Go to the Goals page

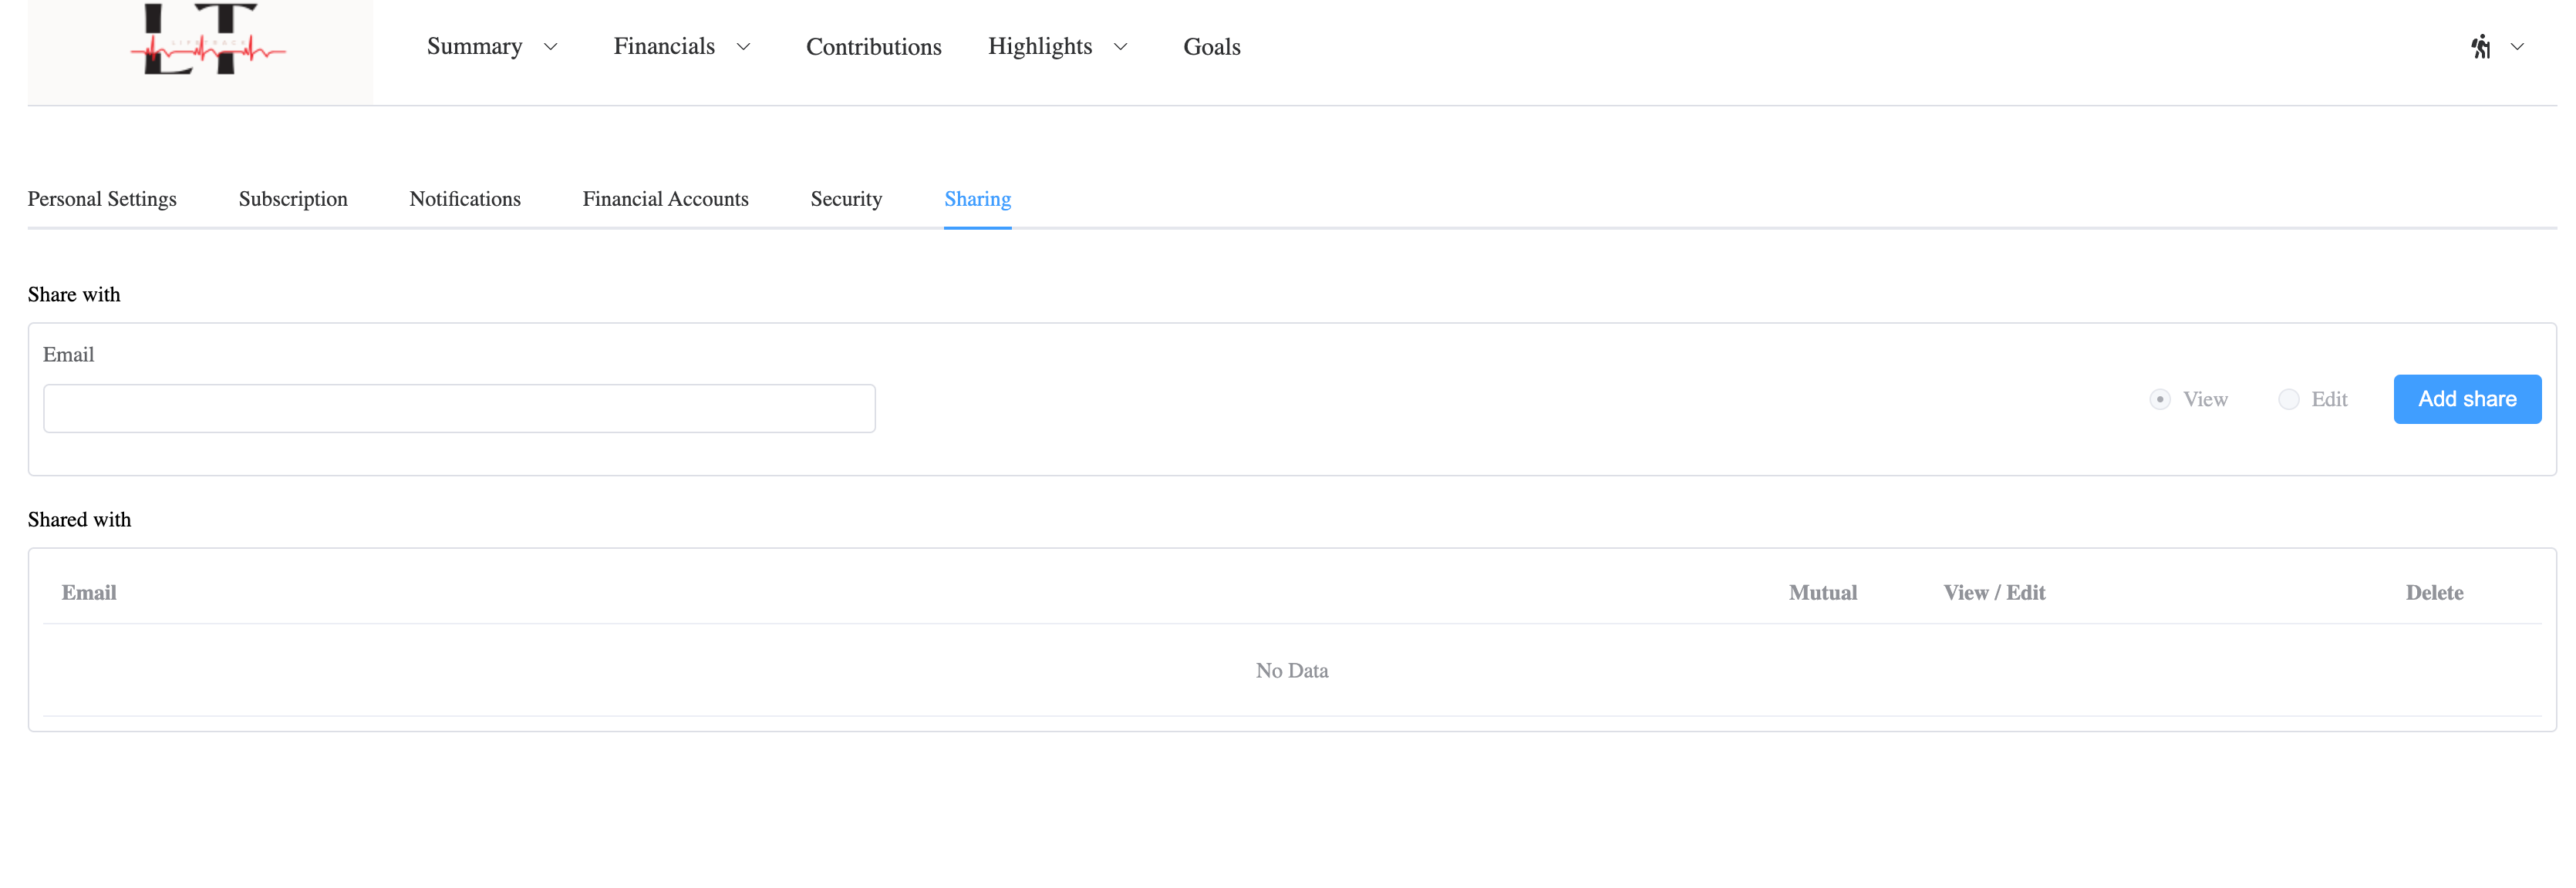click(1211, 47)
